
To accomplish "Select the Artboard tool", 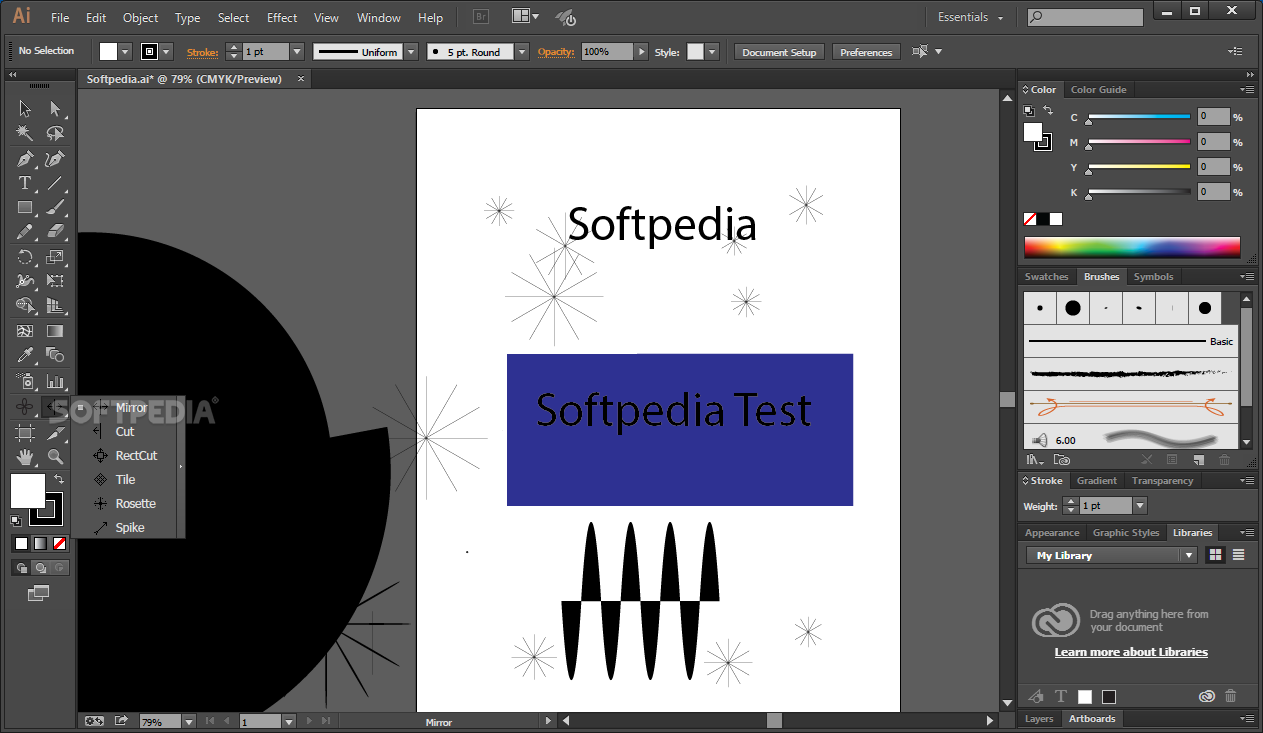I will pyautogui.click(x=25, y=433).
